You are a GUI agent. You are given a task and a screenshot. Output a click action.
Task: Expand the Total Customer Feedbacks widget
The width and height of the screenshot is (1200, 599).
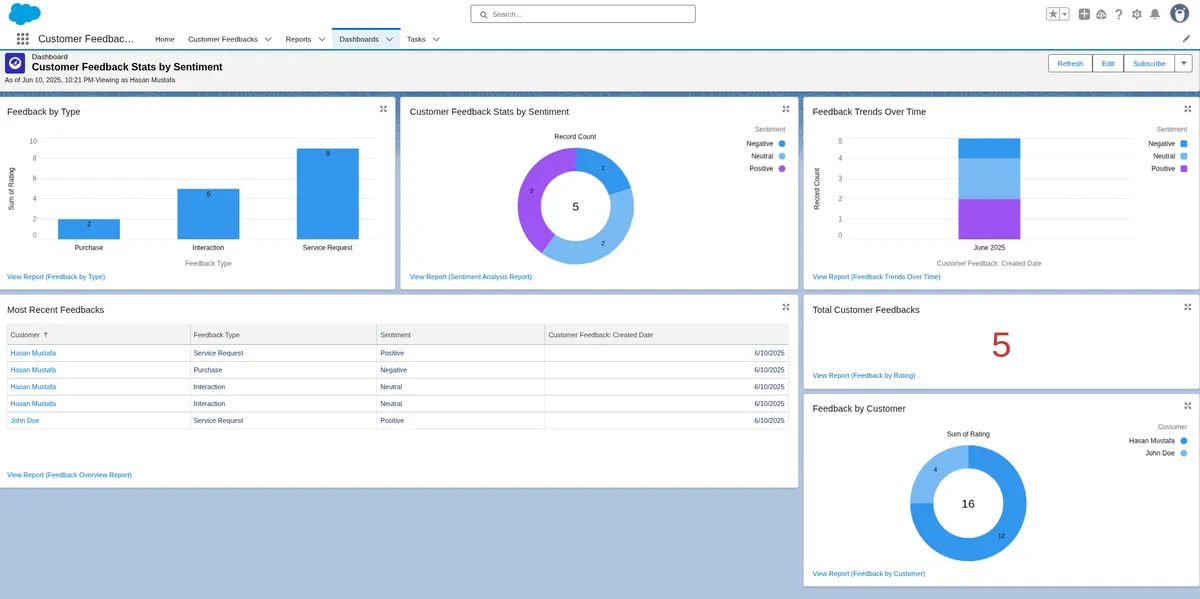pos(1188,307)
